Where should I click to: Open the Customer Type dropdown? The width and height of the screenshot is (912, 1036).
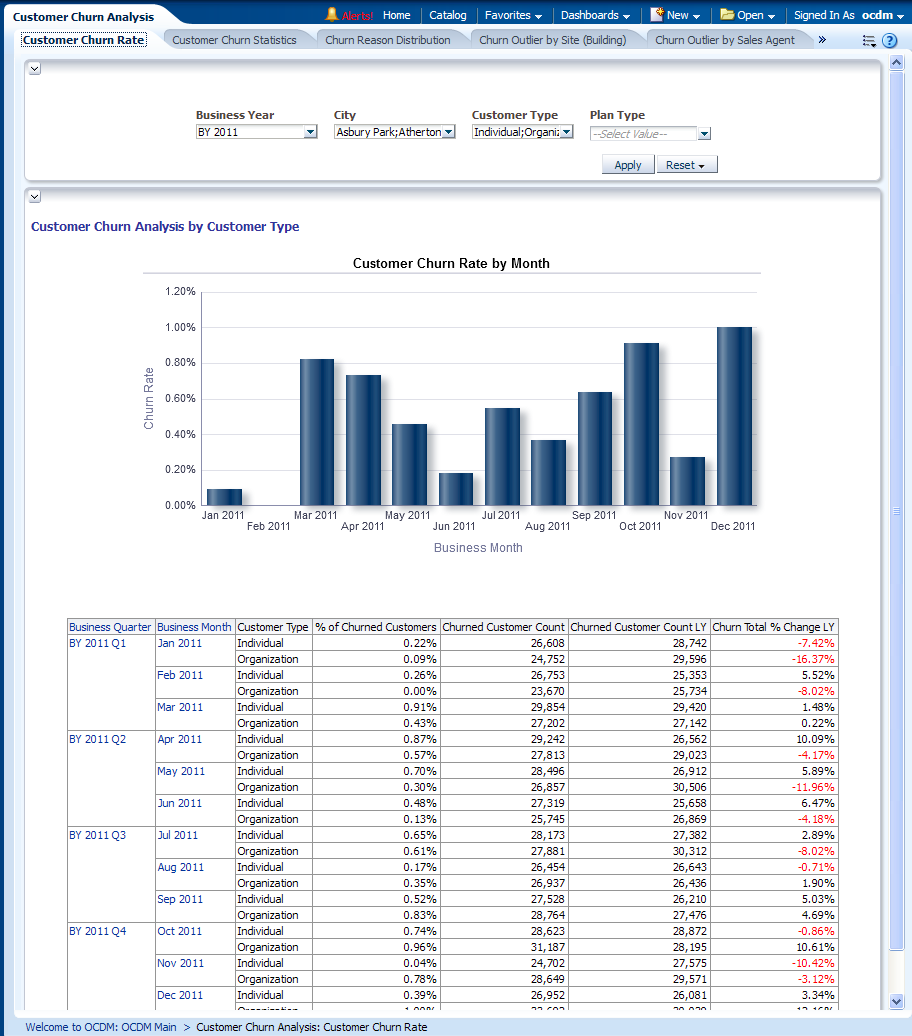point(566,132)
